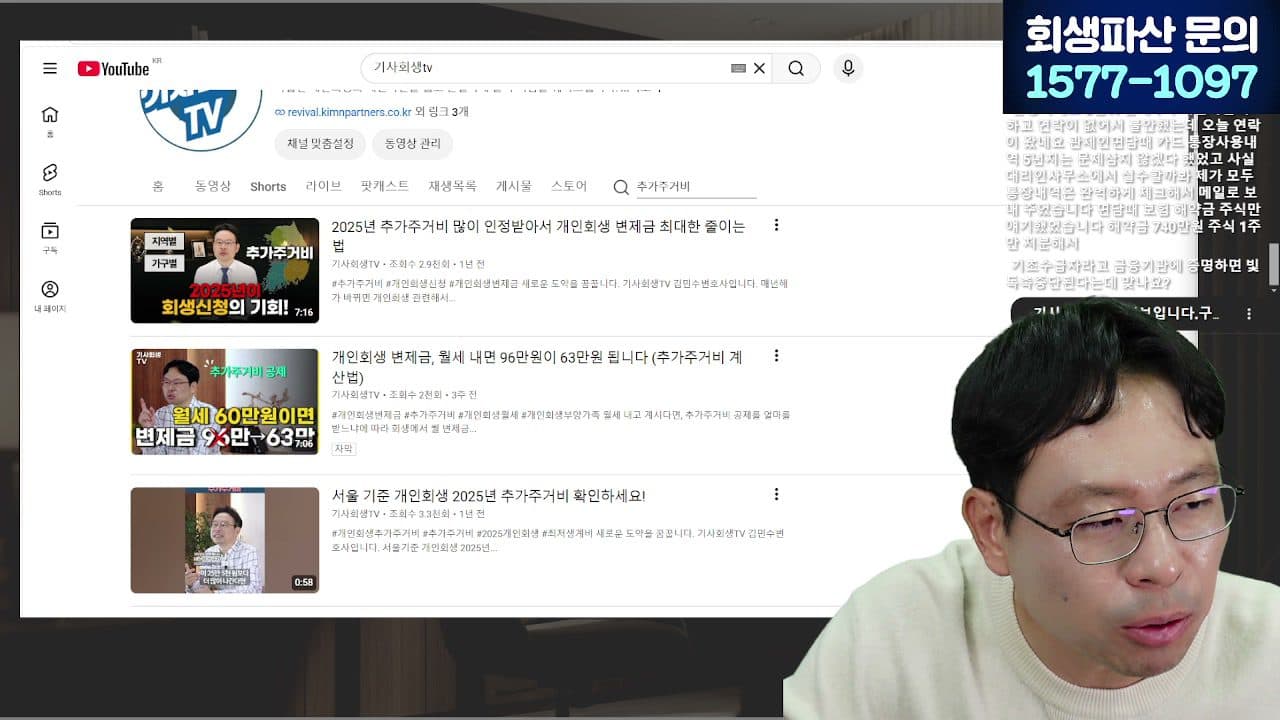Switch to the 게시물 channel tab

tap(514, 186)
